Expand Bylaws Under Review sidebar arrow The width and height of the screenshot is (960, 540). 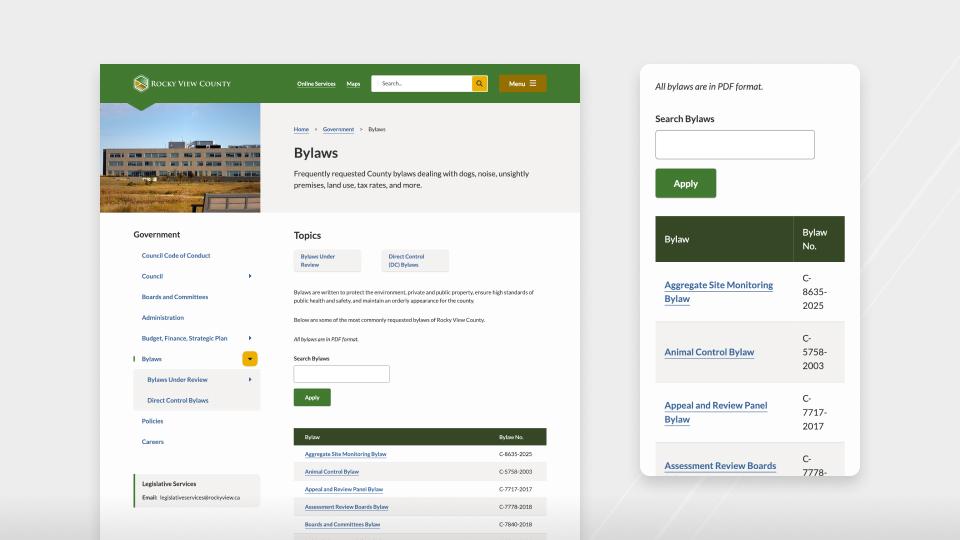[x=250, y=380]
